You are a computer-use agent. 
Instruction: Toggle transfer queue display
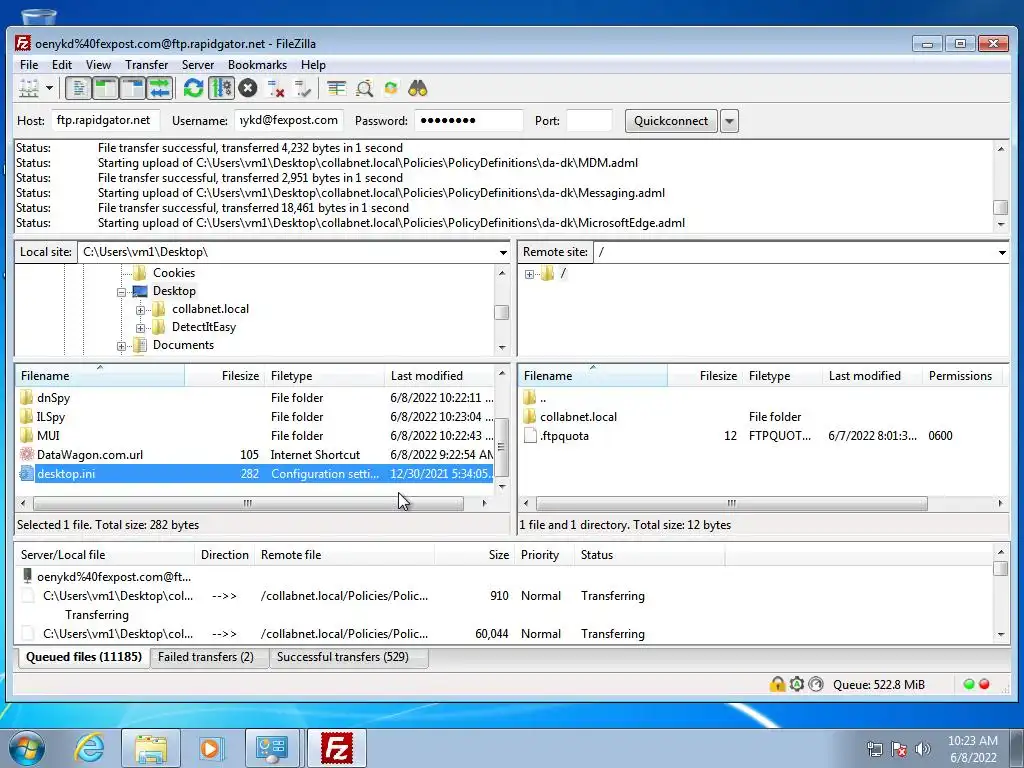point(159,88)
